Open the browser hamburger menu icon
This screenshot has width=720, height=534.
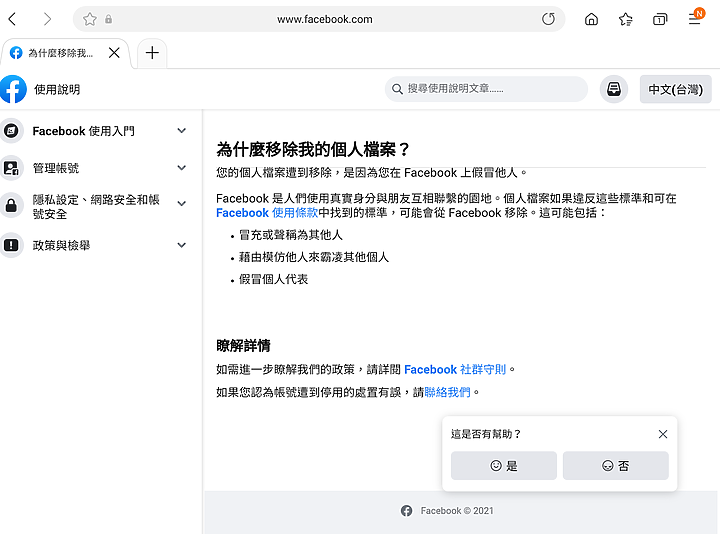695,19
